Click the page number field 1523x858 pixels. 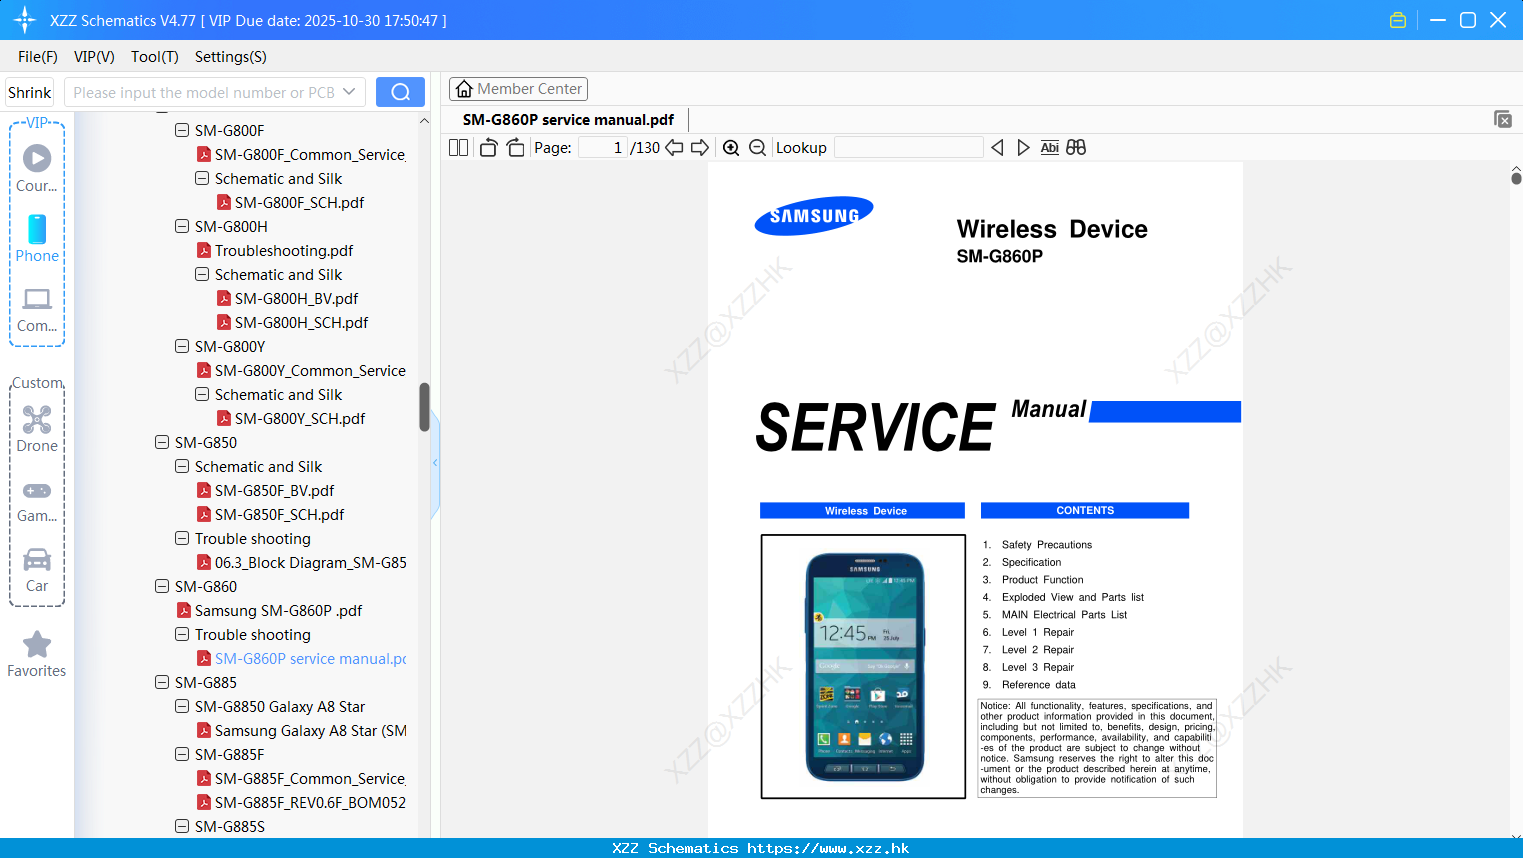(x=603, y=147)
